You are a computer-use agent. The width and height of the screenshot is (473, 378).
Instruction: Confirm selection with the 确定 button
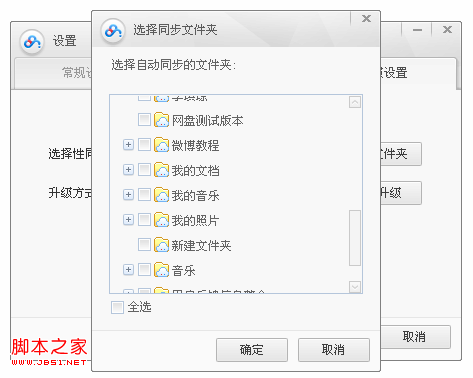pos(252,350)
